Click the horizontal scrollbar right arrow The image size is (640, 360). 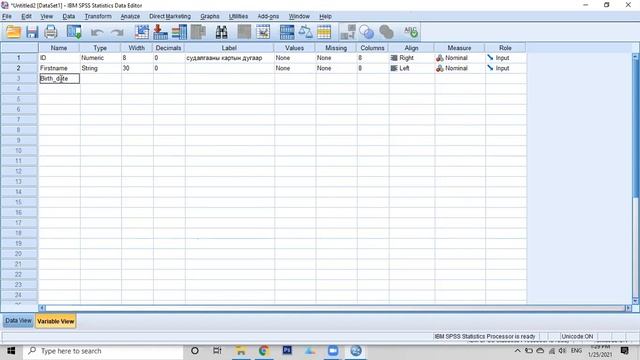pyautogui.click(x=628, y=308)
